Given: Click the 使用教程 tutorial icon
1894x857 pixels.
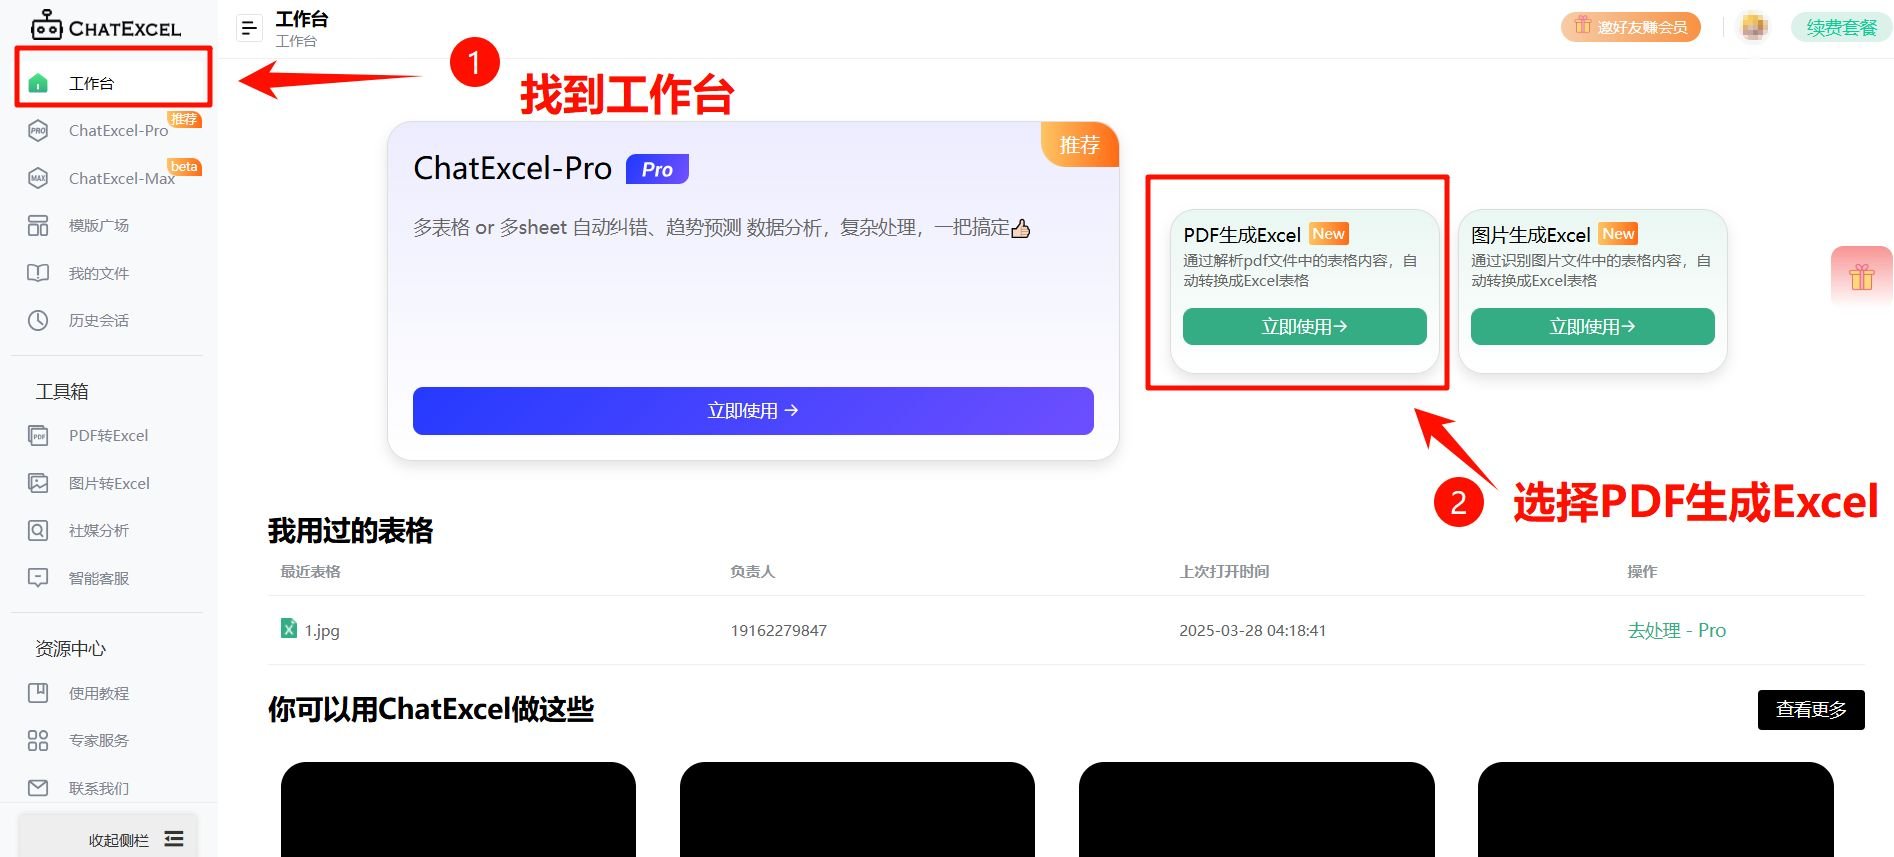Looking at the screenshot, I should click(38, 693).
